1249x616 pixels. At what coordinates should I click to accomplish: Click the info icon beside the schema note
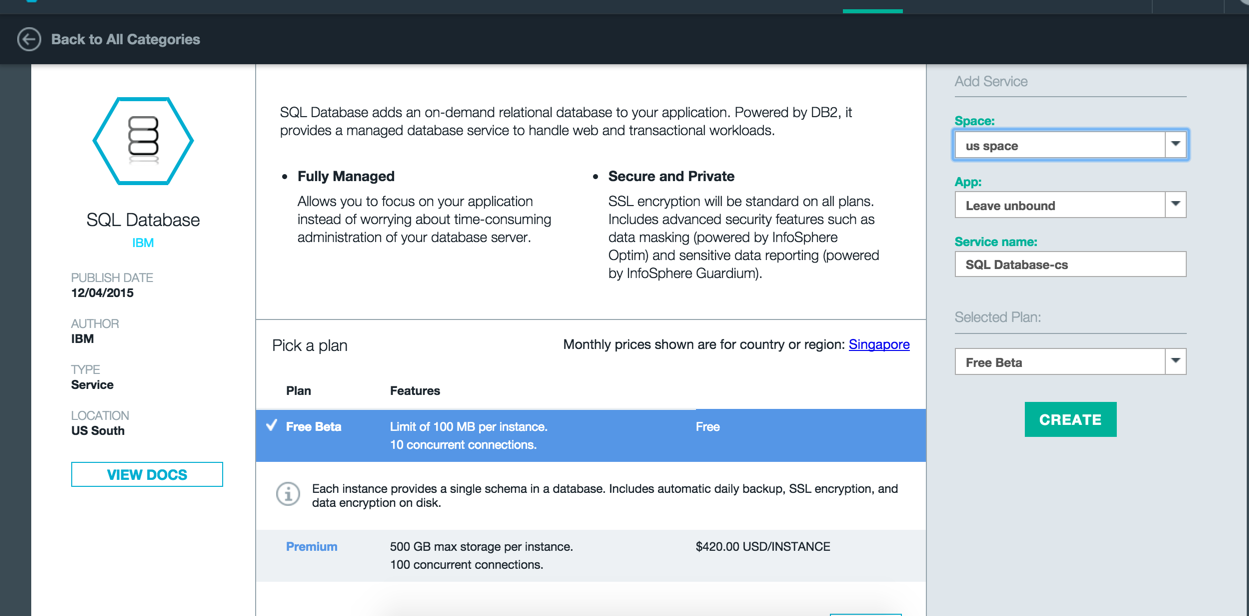point(288,493)
